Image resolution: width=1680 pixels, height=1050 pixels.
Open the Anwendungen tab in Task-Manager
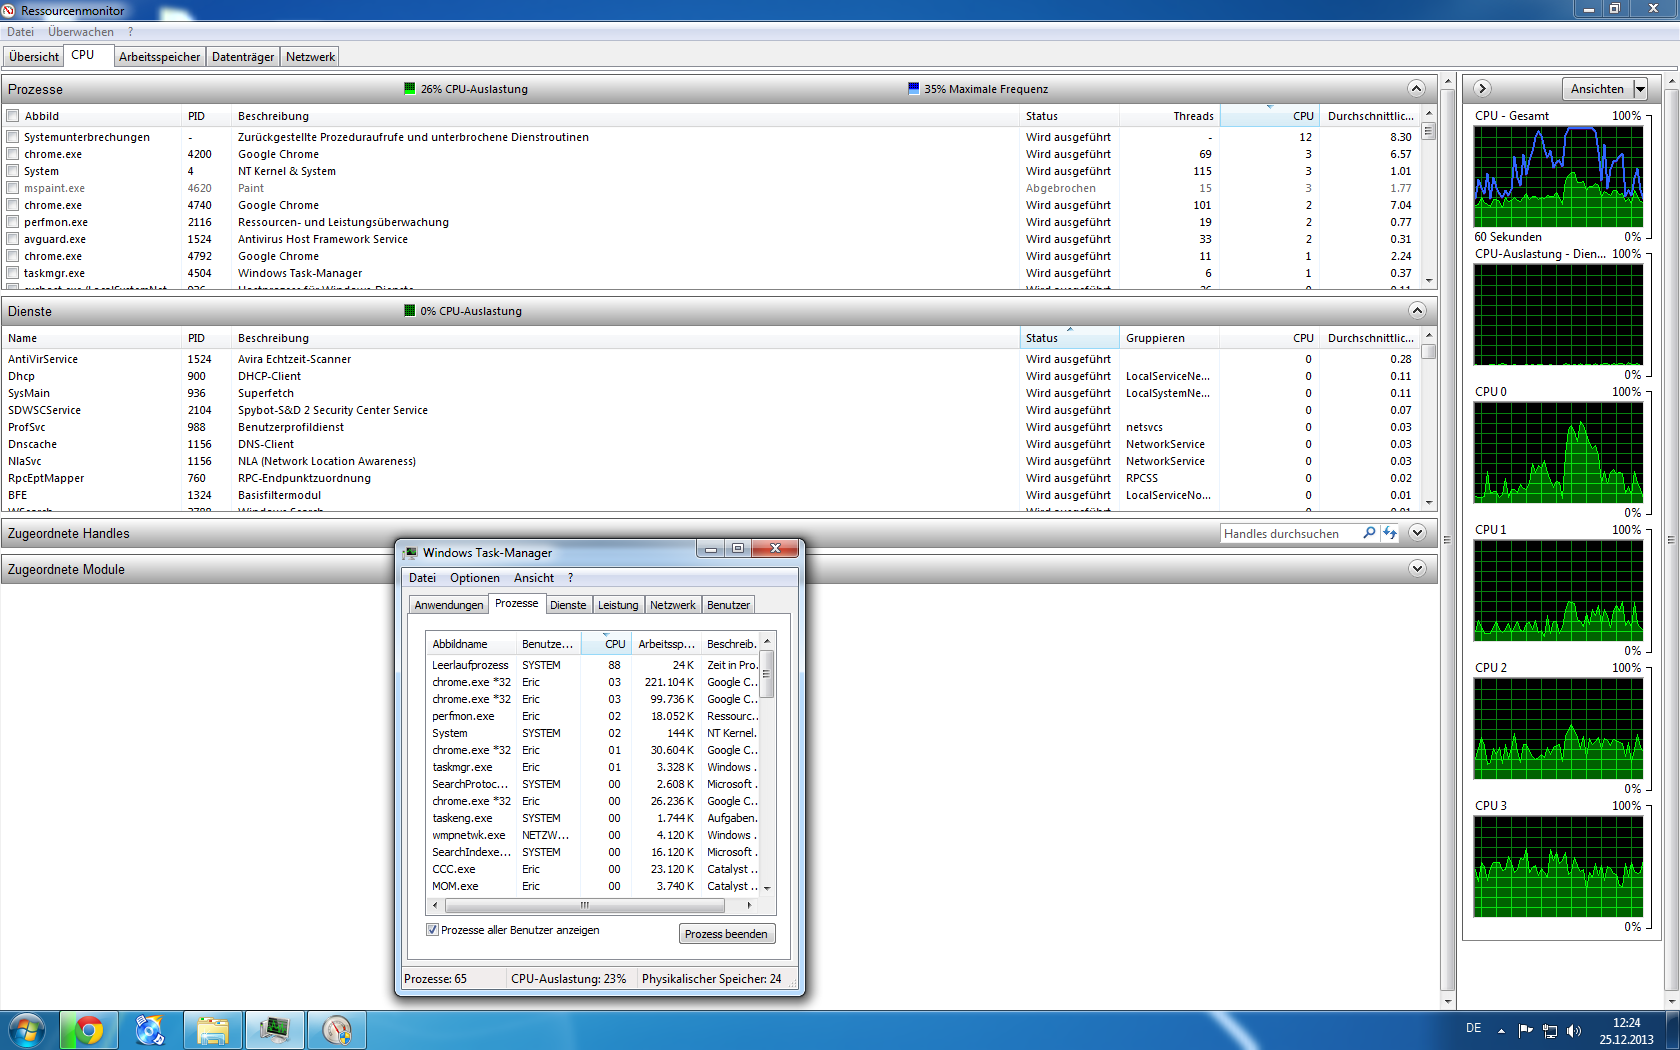(449, 605)
